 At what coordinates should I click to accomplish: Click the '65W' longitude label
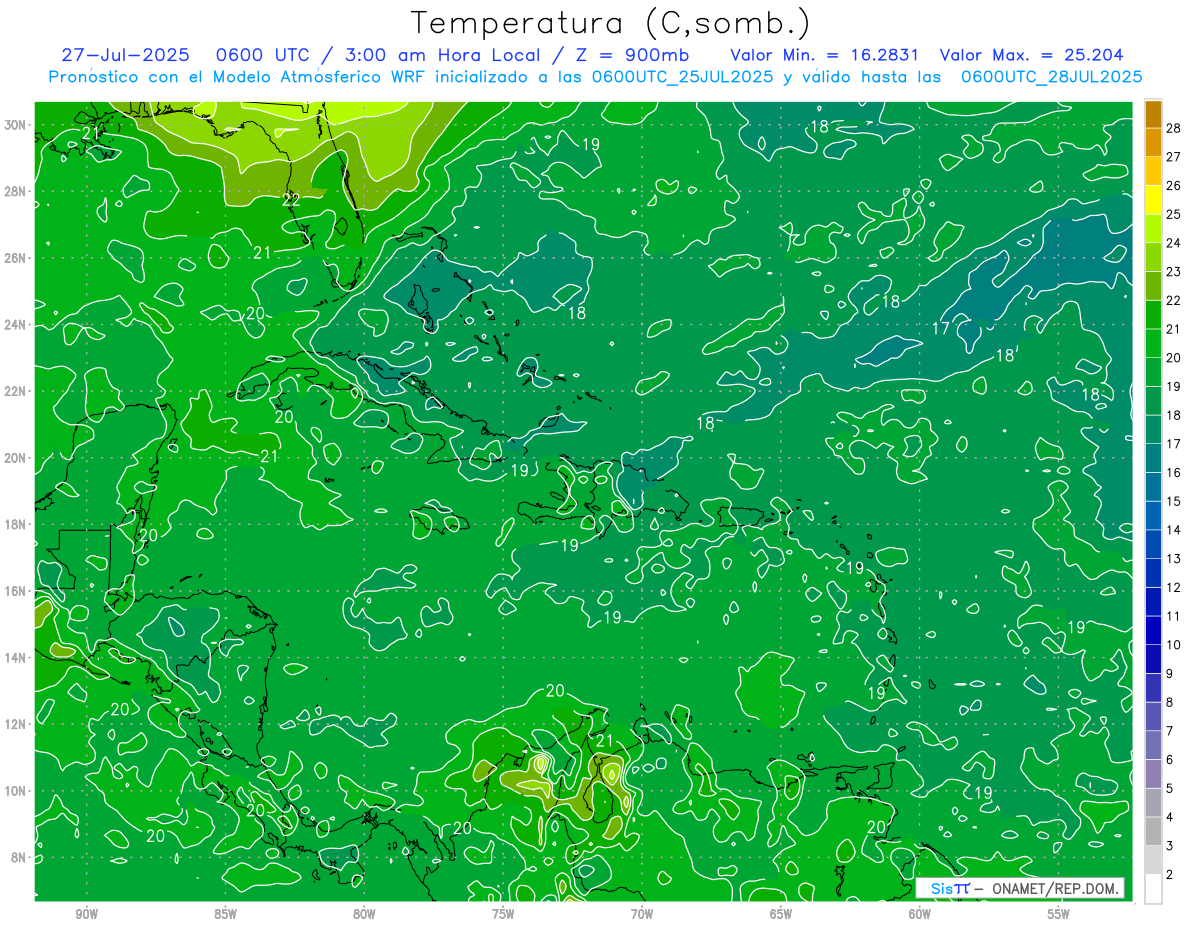tap(781, 914)
